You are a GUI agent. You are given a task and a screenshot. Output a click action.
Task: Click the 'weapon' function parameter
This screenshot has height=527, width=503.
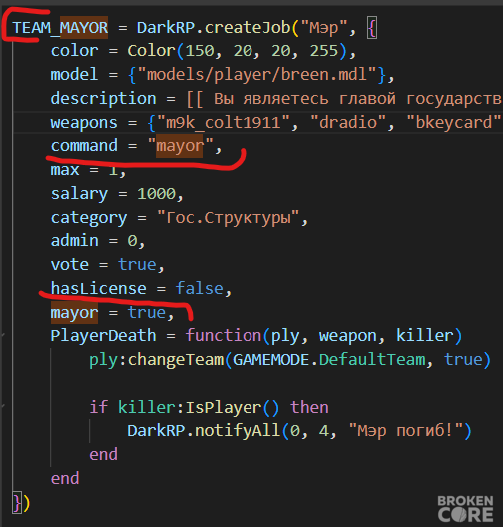pyautogui.click(x=348, y=336)
